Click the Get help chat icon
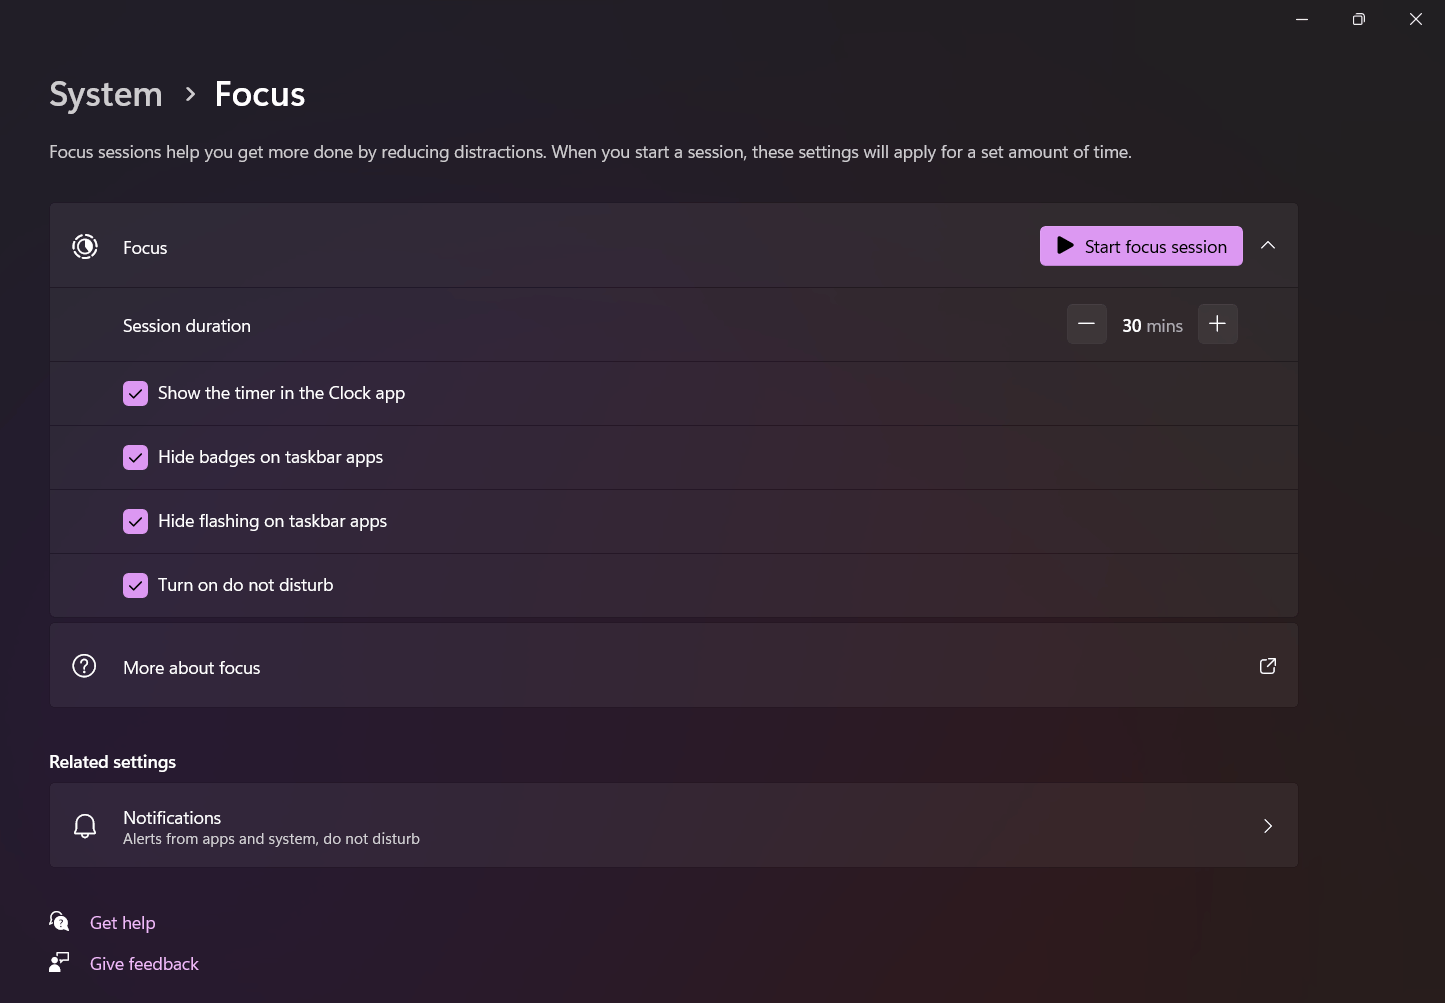The width and height of the screenshot is (1445, 1003). coord(60,921)
